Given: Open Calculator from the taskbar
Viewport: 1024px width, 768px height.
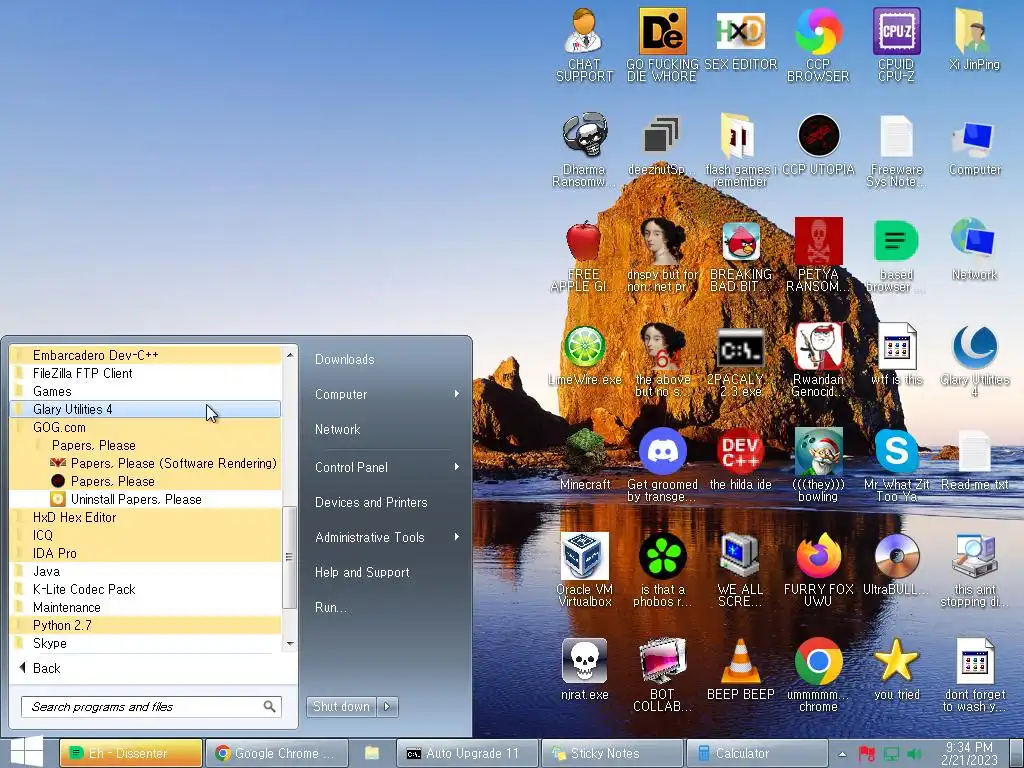Looking at the screenshot, I should (758, 753).
